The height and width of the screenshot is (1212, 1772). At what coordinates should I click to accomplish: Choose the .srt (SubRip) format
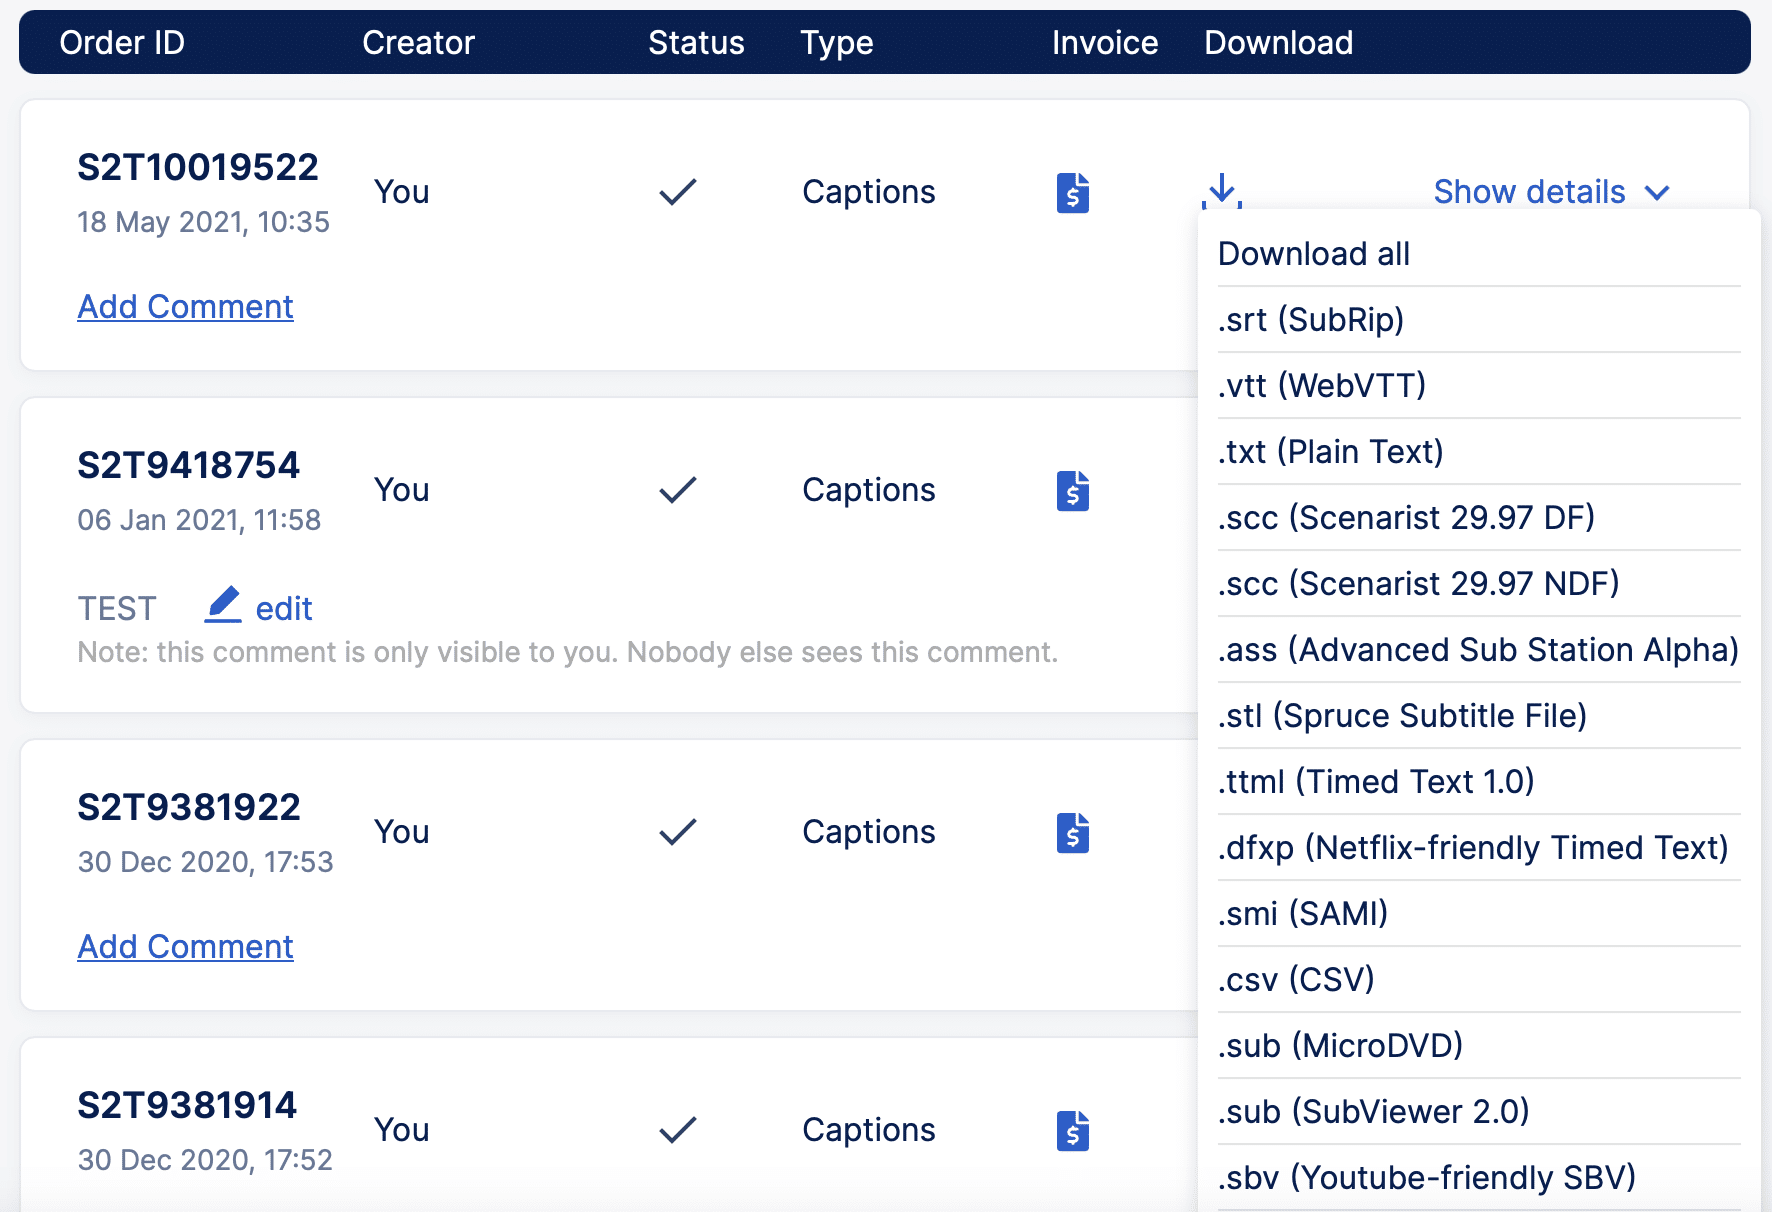(1311, 320)
